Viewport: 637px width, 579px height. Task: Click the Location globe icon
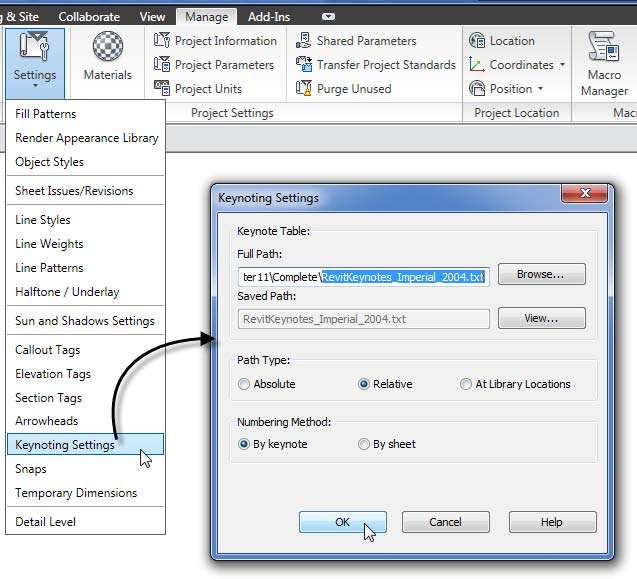click(x=477, y=40)
